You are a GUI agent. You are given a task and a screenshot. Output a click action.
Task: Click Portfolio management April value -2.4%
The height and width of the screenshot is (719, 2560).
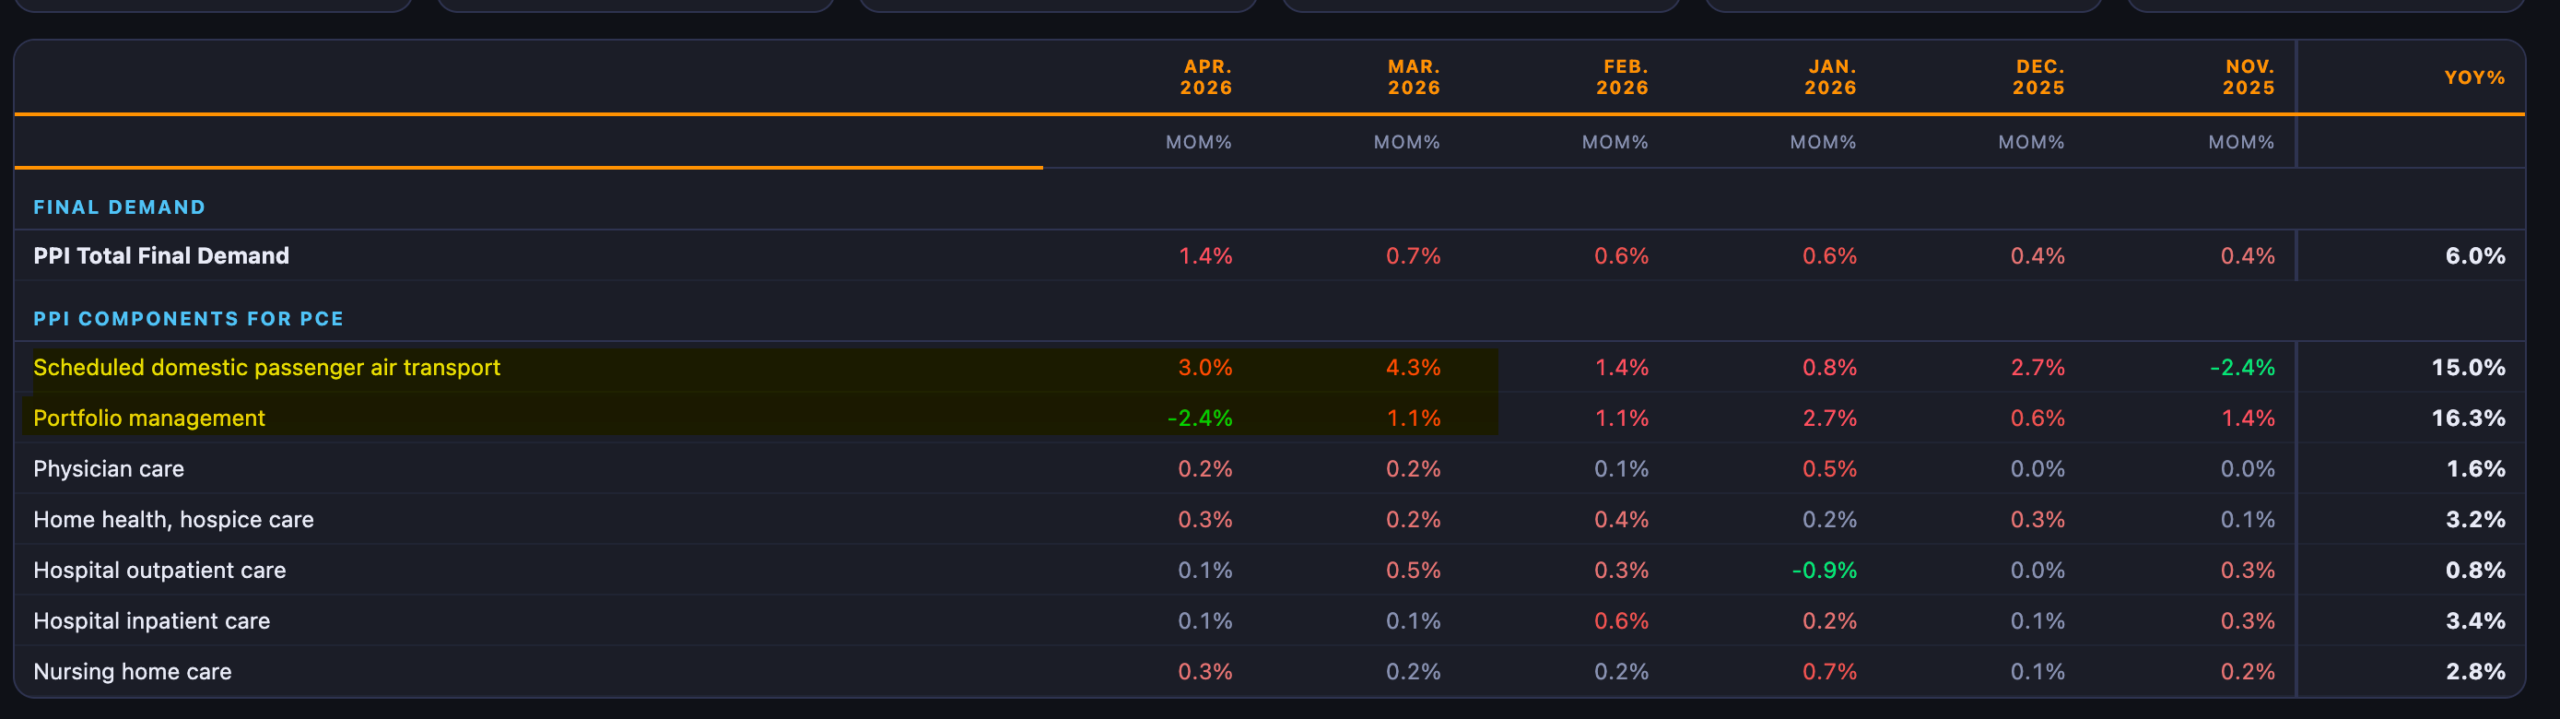point(1200,418)
